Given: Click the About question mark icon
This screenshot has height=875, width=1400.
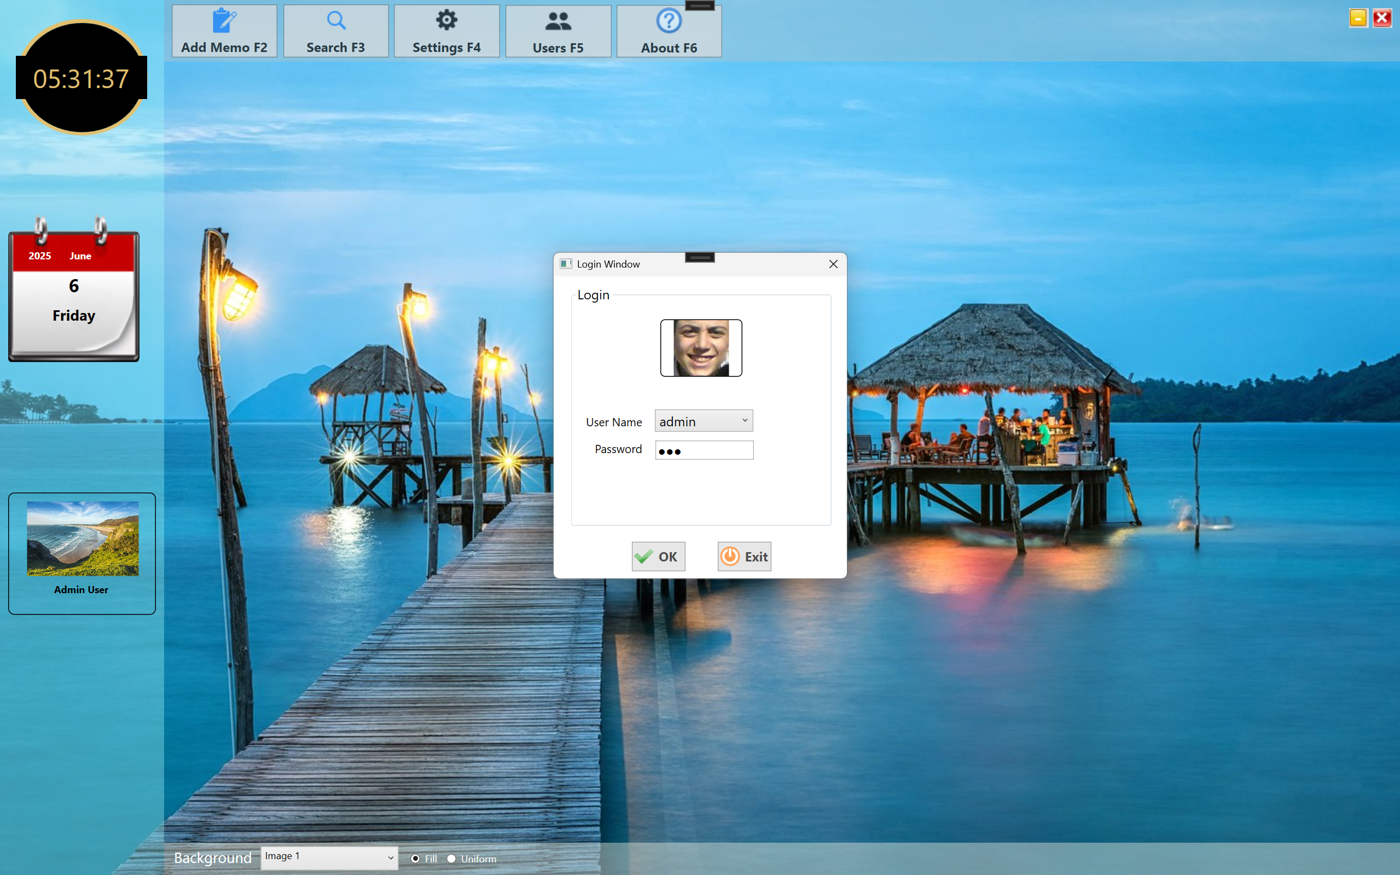Looking at the screenshot, I should [669, 21].
